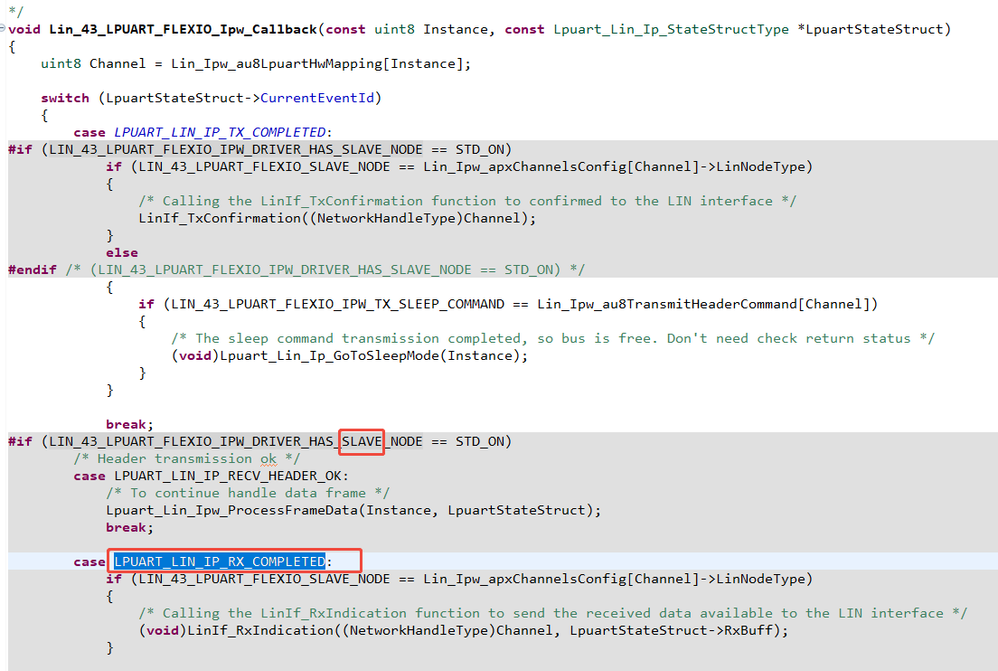Click the else keyword before #endif
This screenshot has width=998, height=671.
coord(122,253)
